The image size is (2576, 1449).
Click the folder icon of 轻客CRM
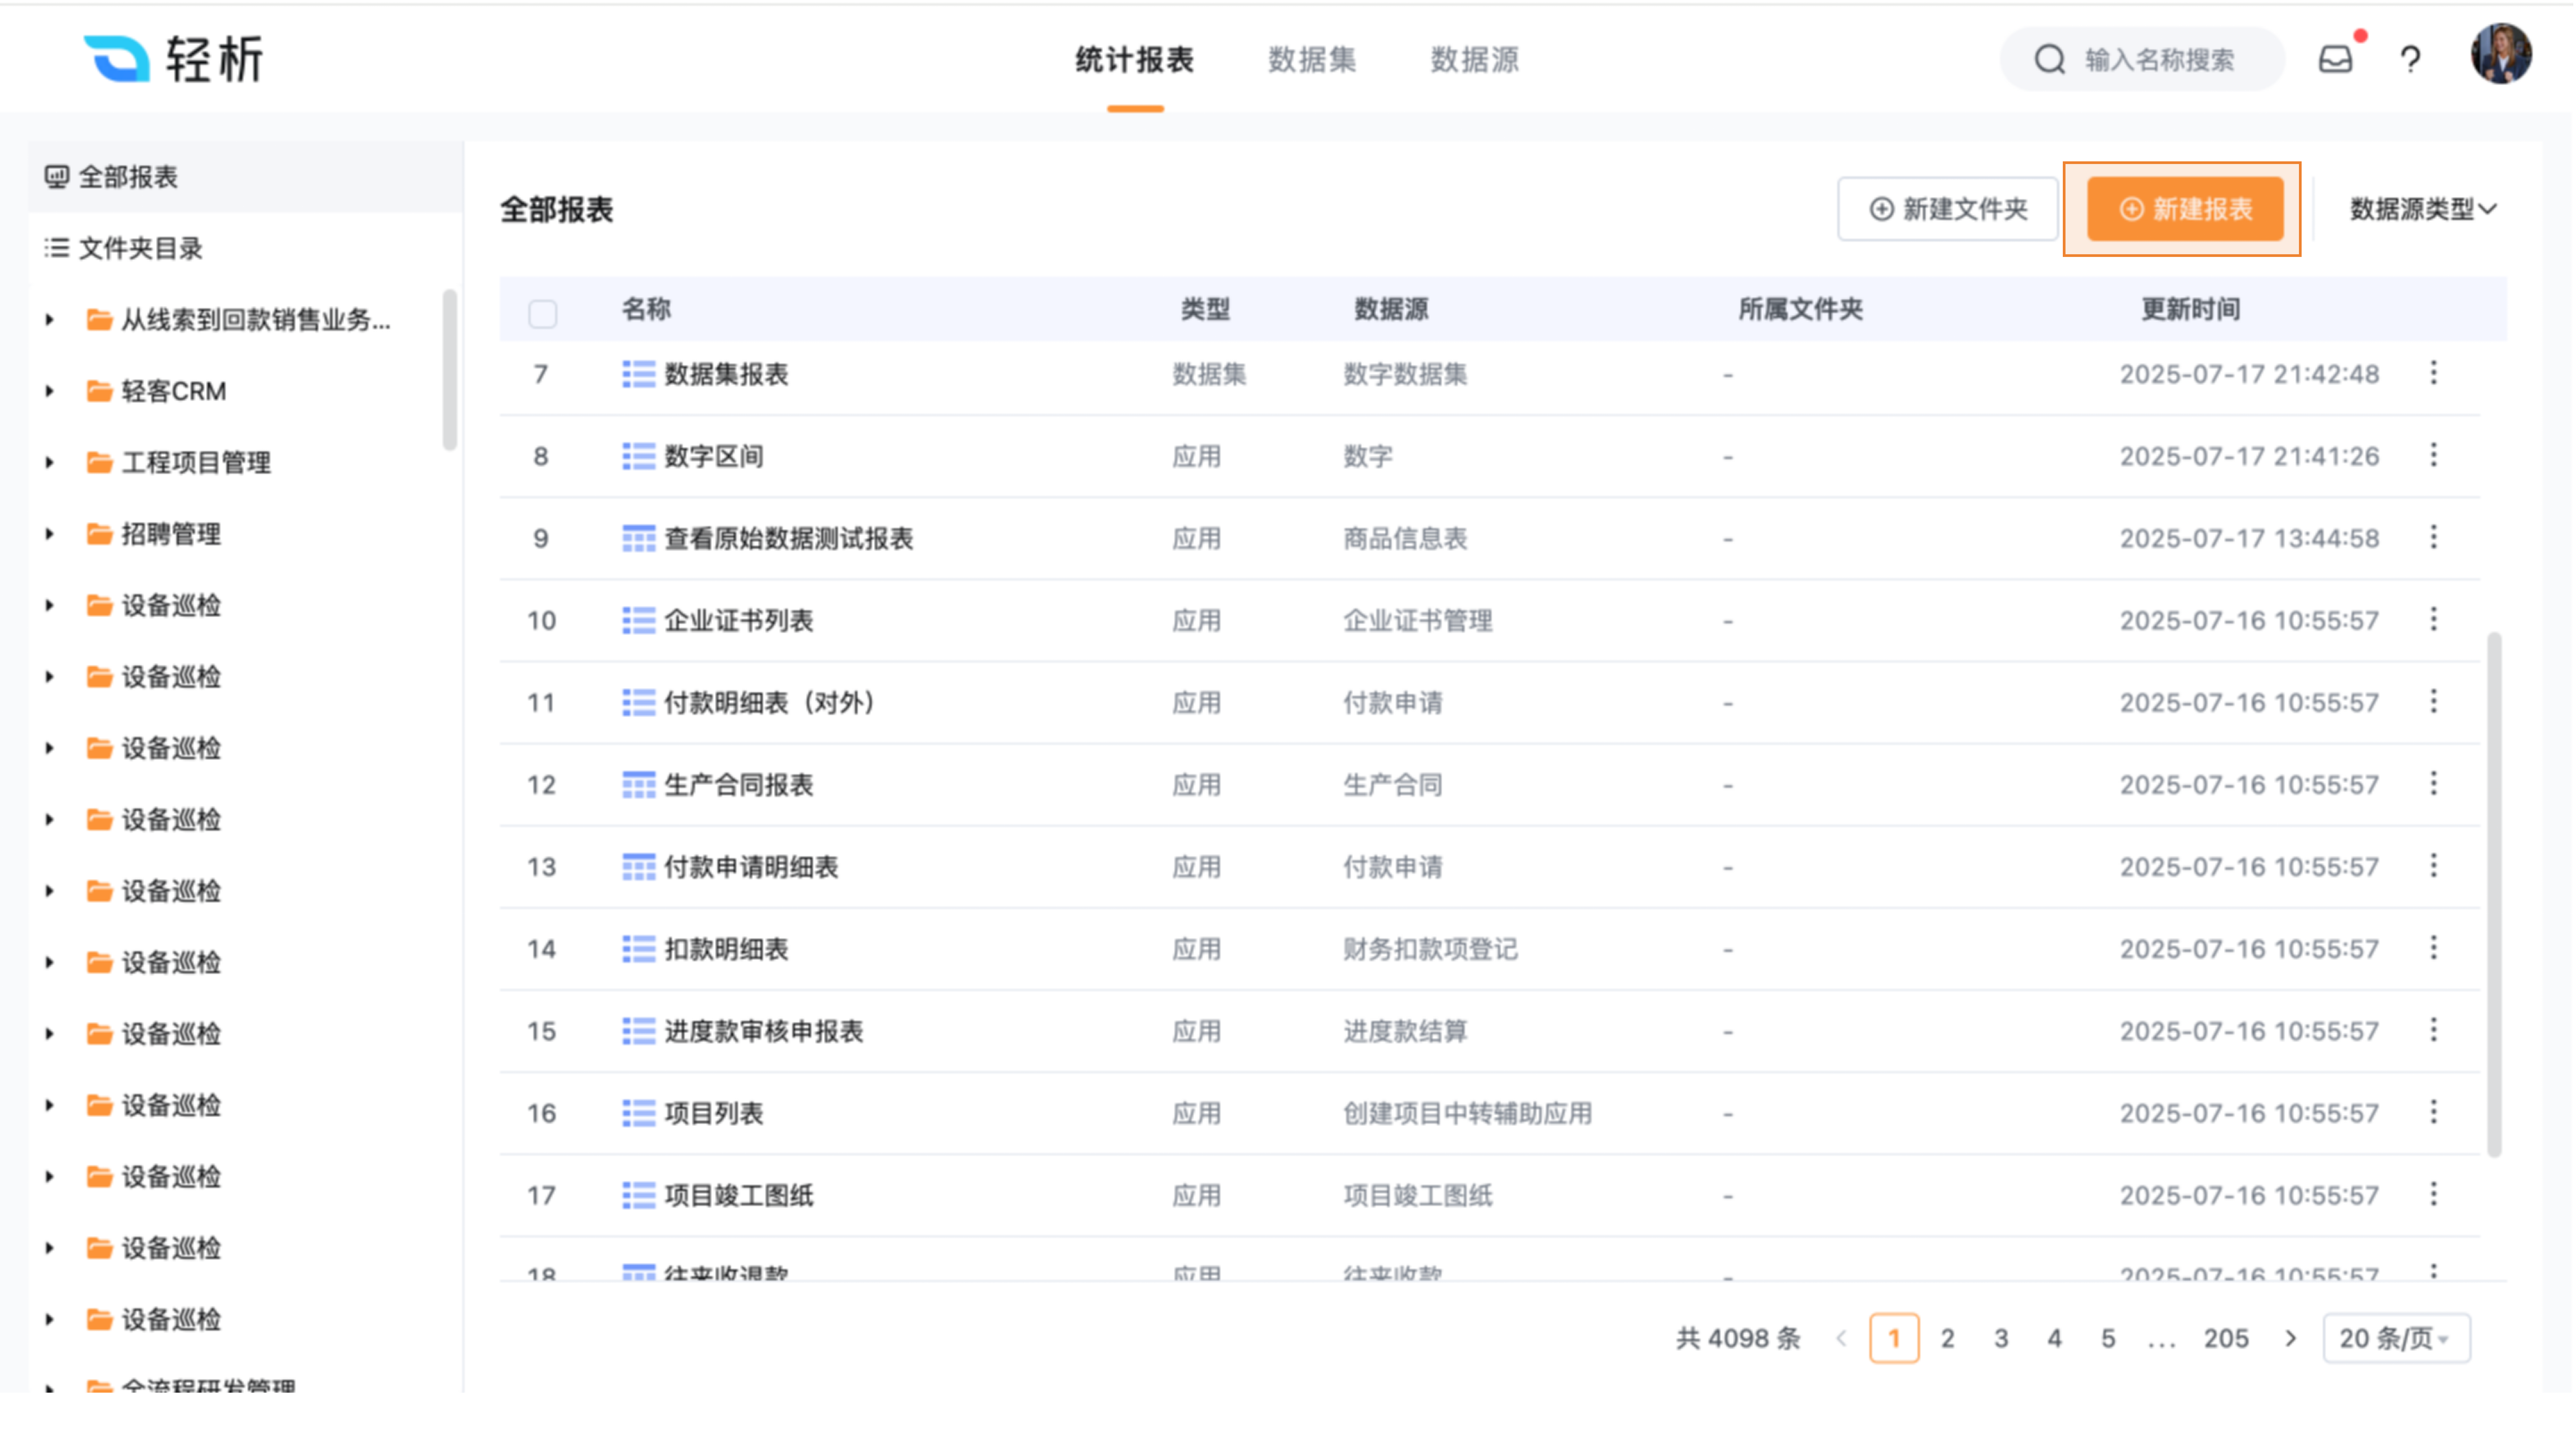tap(99, 391)
